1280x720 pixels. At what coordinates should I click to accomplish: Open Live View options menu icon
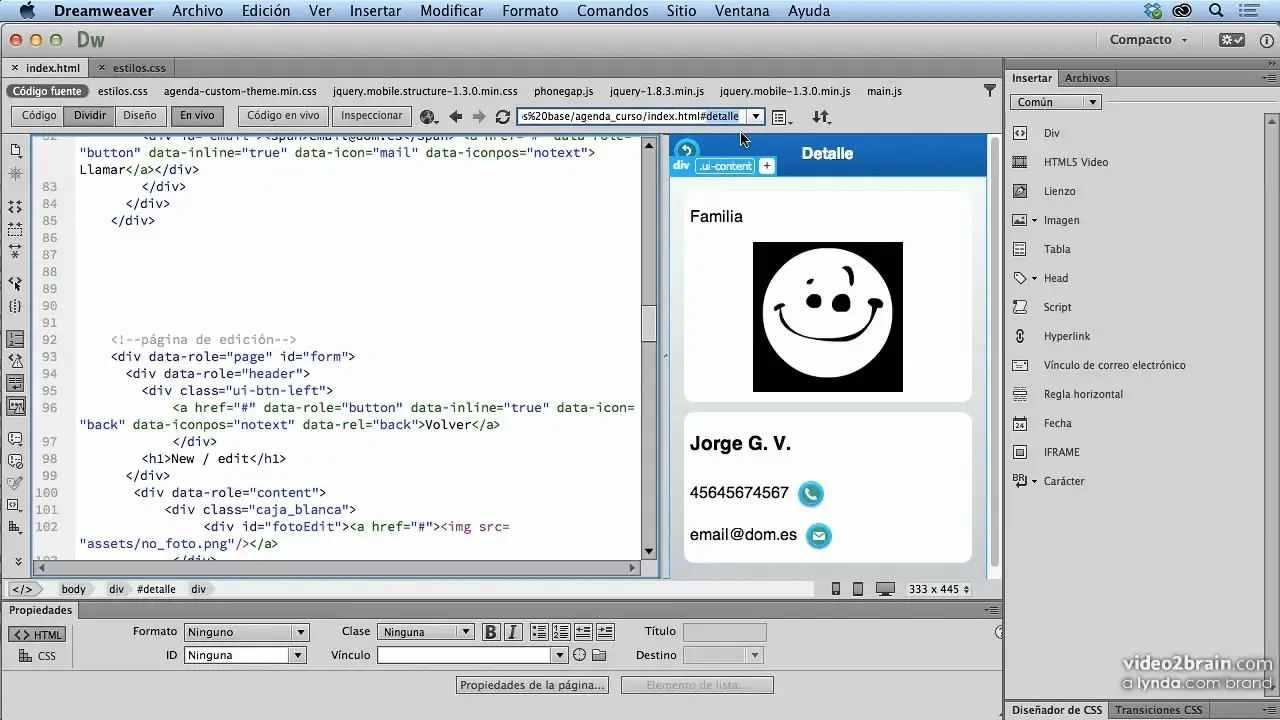(782, 117)
